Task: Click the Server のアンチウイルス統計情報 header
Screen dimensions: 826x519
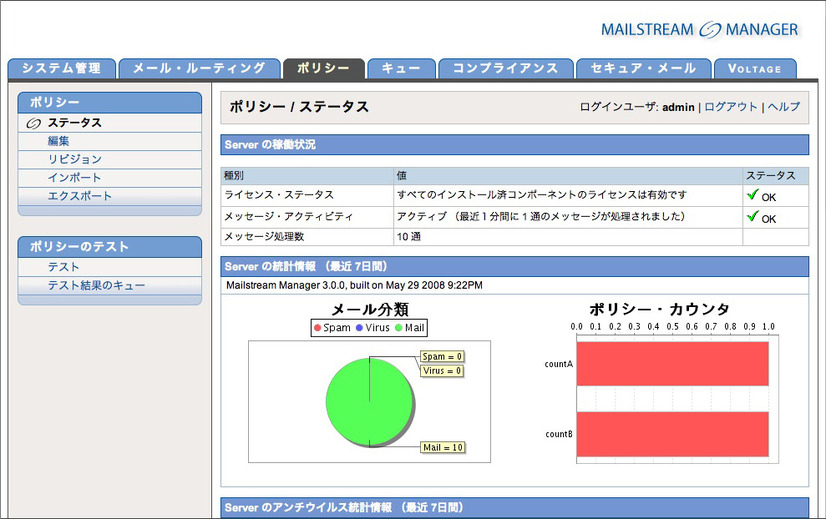Action: click(x=514, y=508)
